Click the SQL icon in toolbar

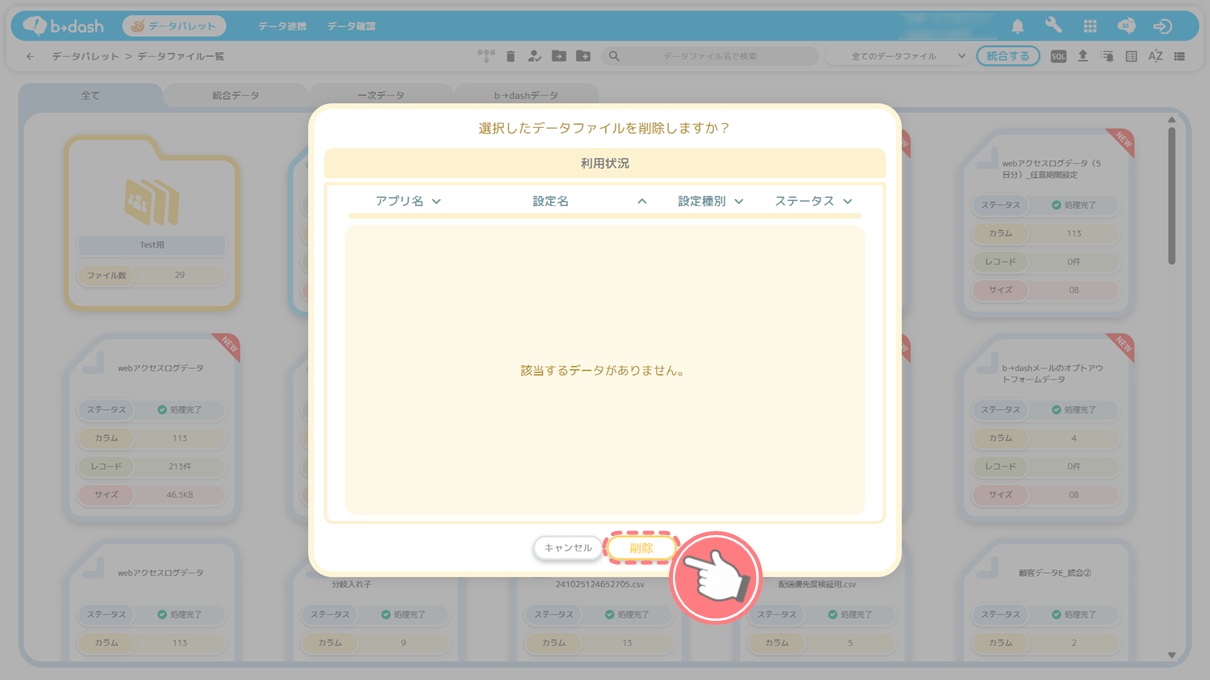[1058, 57]
